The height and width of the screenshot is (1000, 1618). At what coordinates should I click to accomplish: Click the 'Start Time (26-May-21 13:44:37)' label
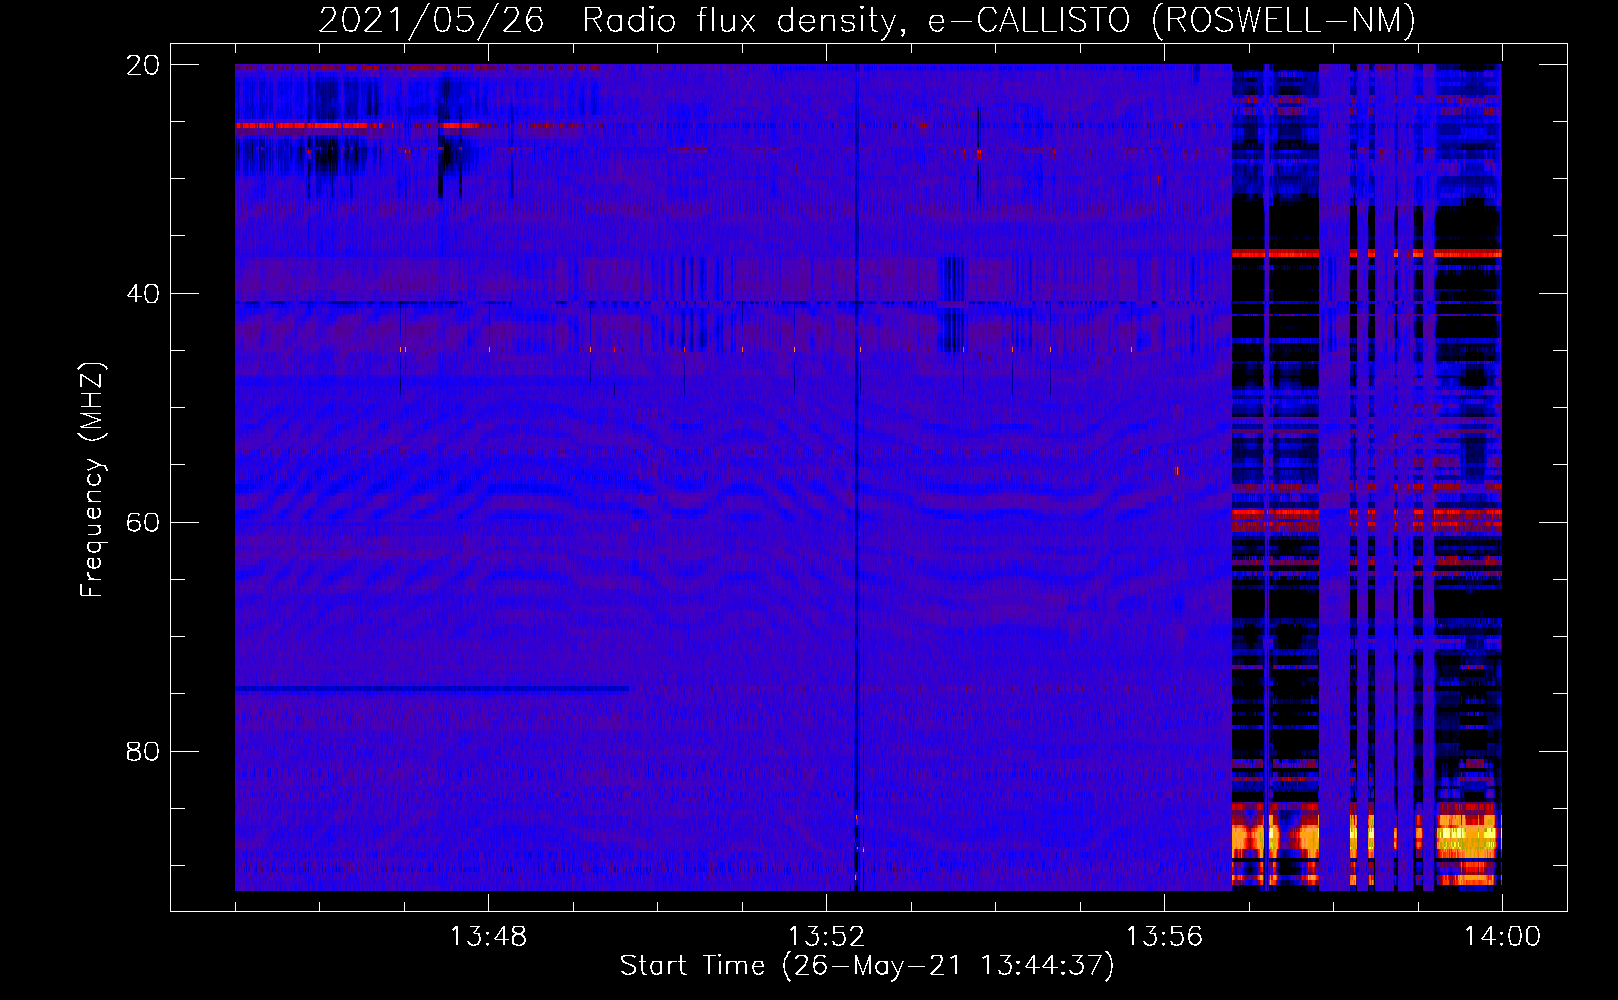point(867,966)
